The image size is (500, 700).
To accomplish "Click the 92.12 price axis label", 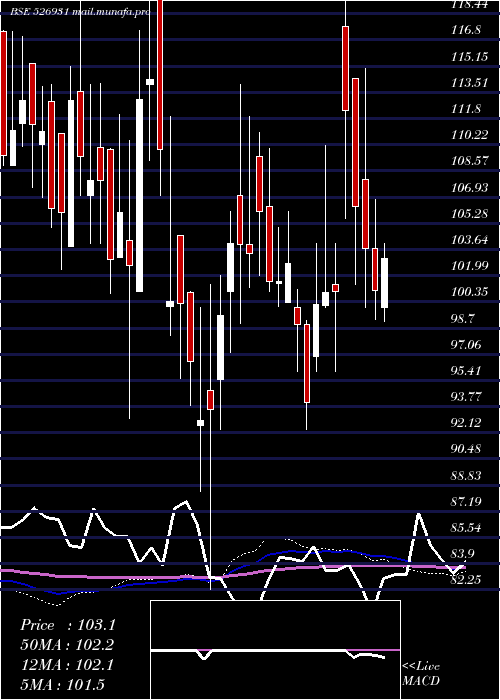I will pyautogui.click(x=467, y=423).
